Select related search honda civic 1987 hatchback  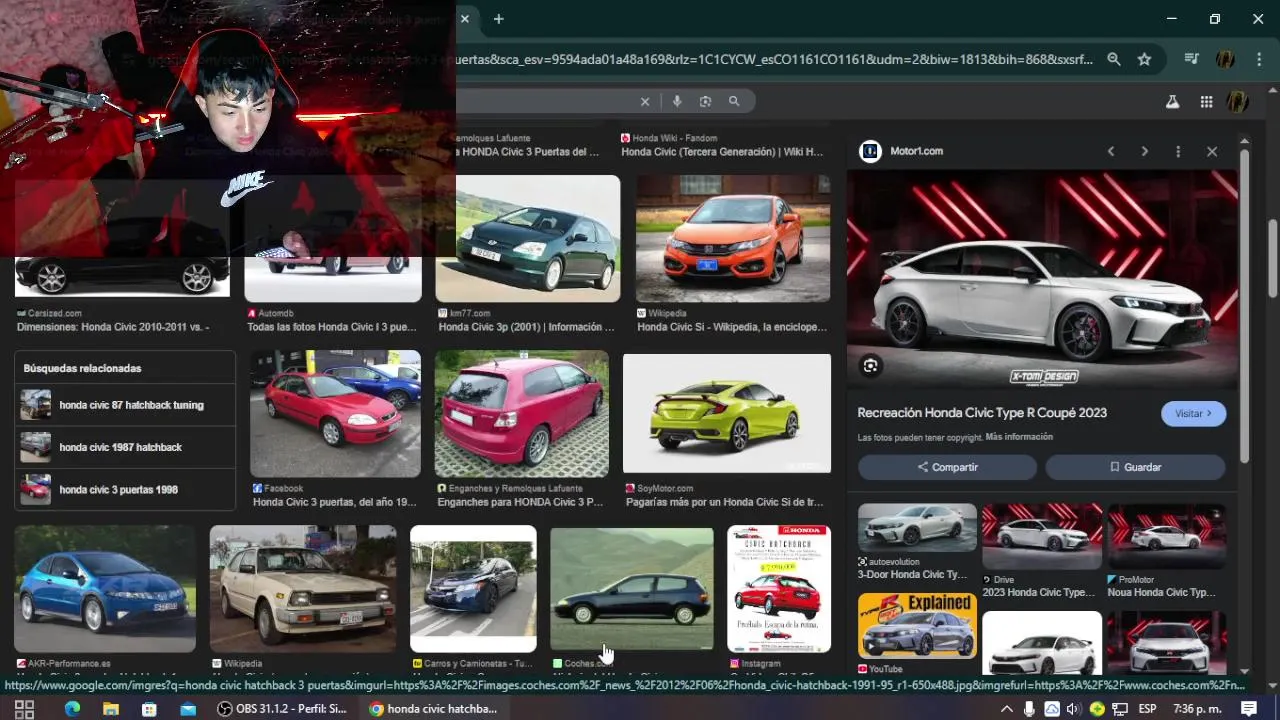[x=125, y=447]
